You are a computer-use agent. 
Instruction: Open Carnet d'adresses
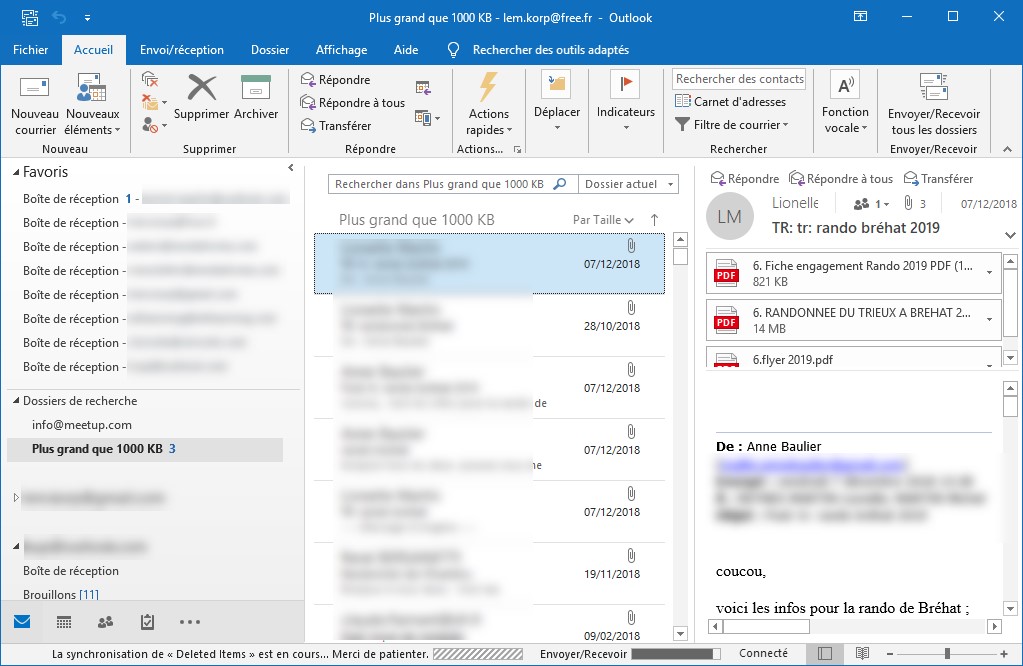coord(730,102)
